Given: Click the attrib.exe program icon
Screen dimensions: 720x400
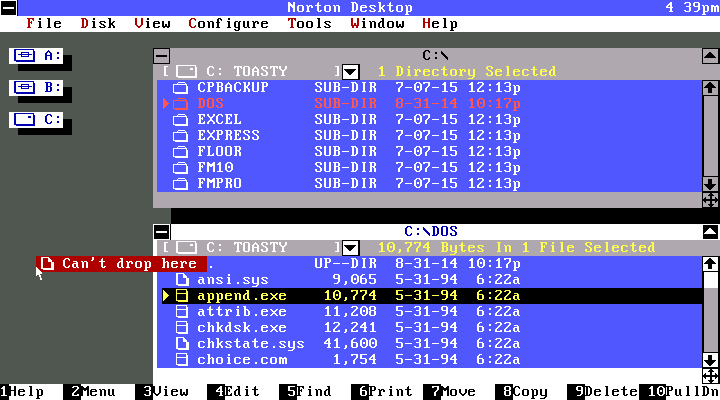Looking at the screenshot, I should (x=182, y=312).
